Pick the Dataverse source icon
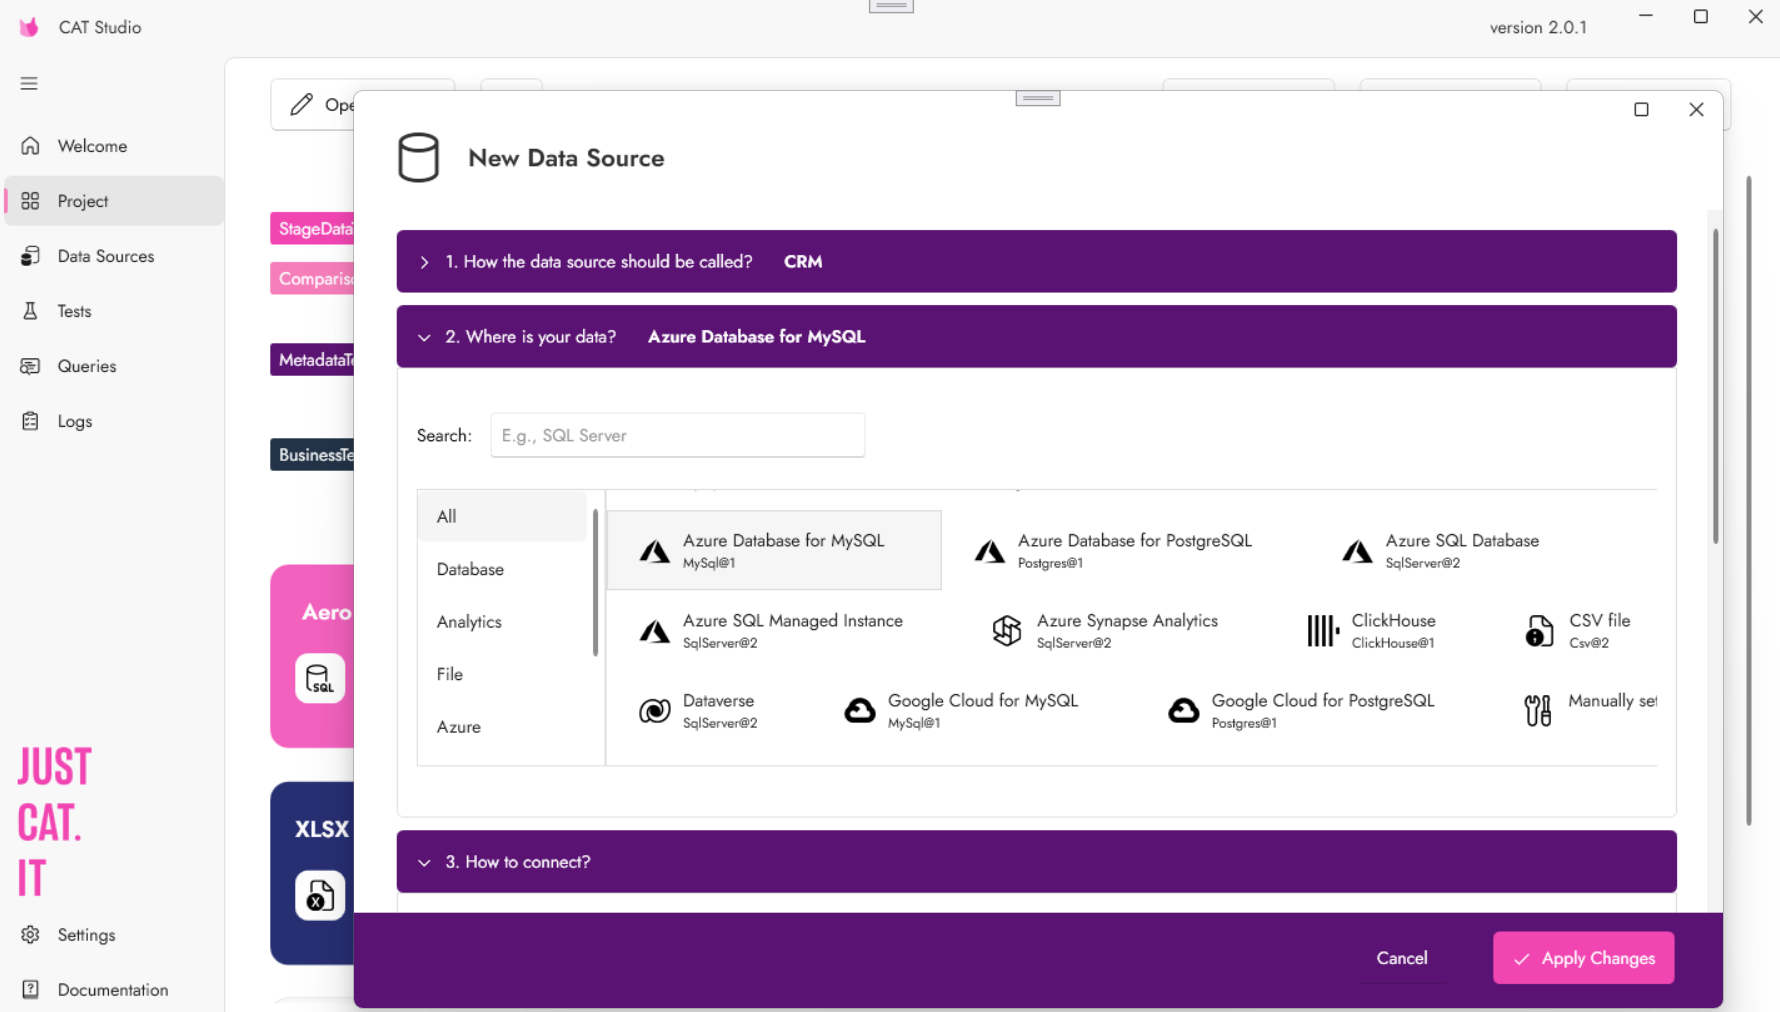Viewport: 1780px width, 1012px height. (654, 711)
